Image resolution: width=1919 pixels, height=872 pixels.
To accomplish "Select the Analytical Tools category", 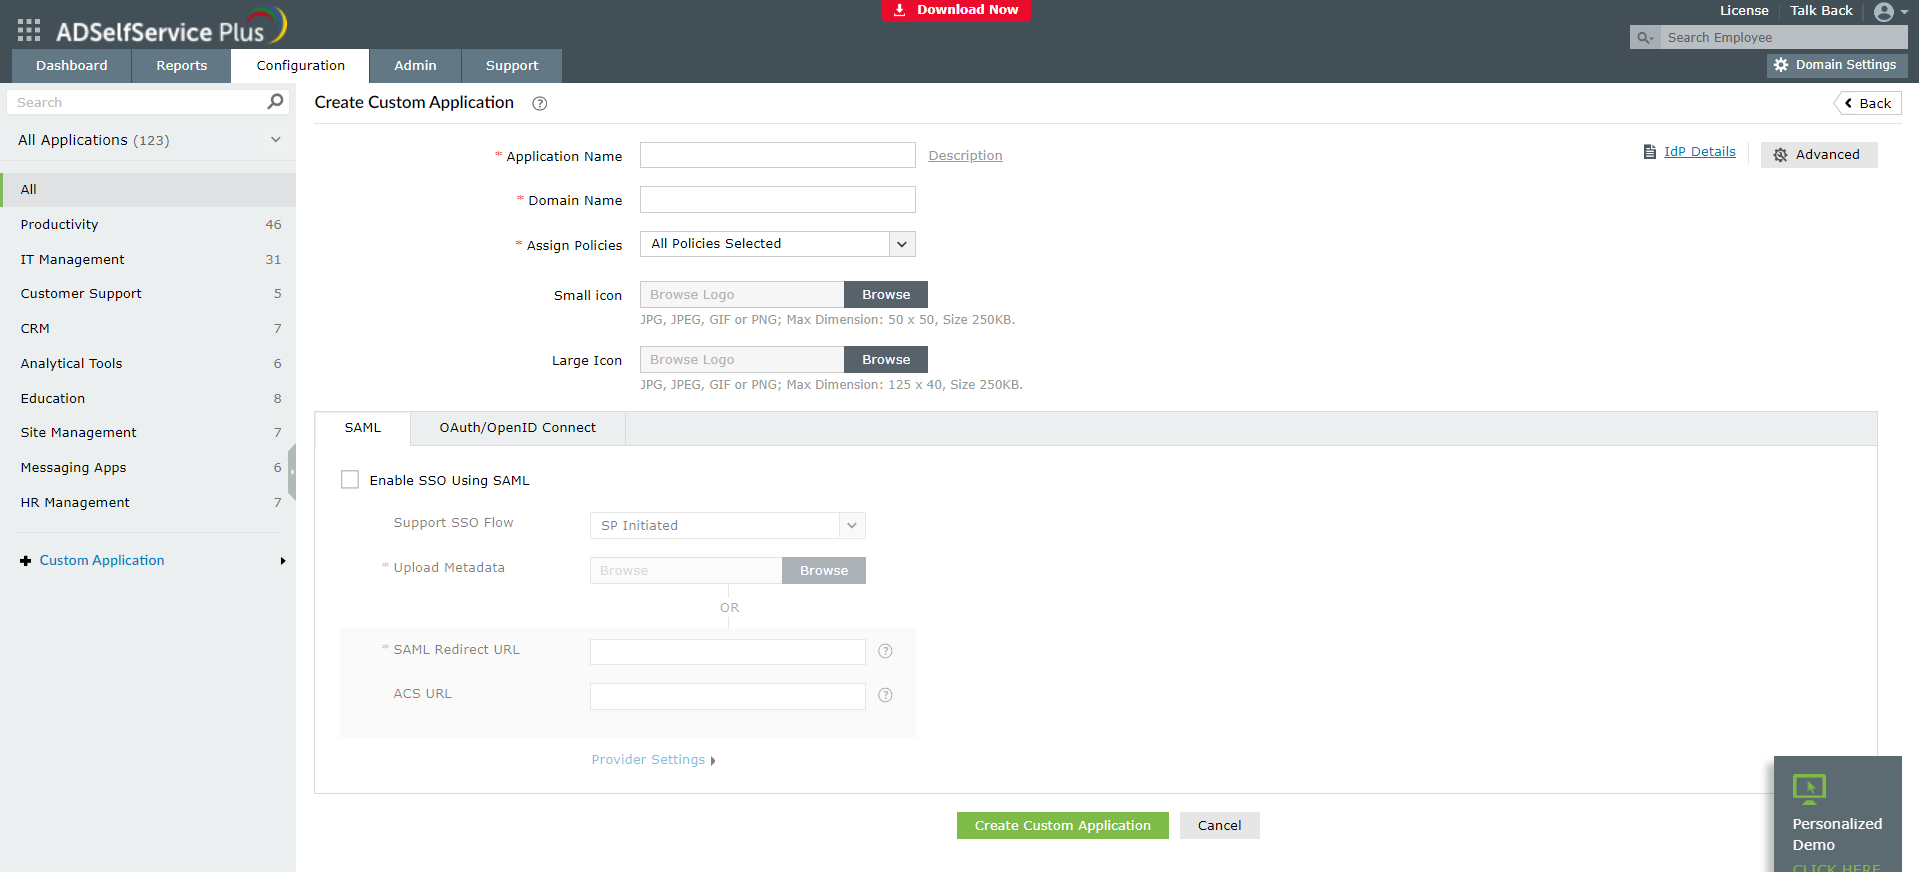I will tap(148, 364).
